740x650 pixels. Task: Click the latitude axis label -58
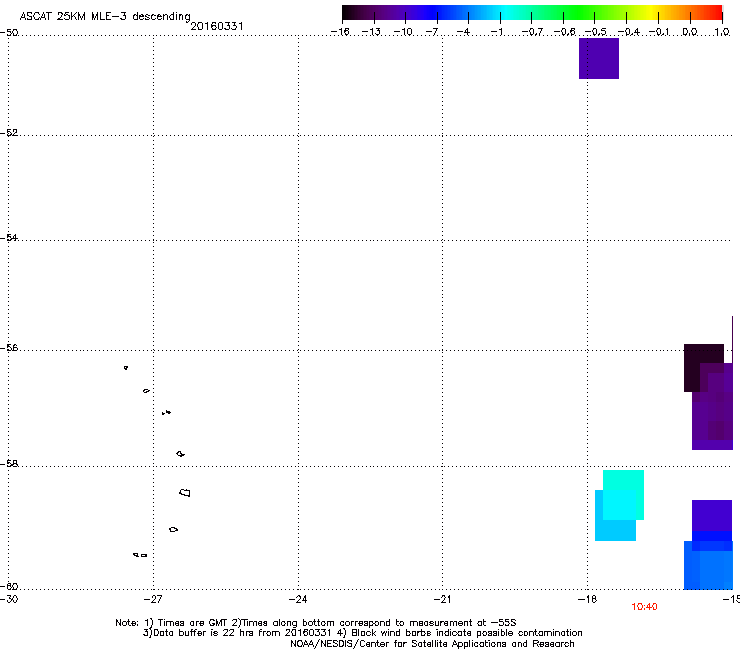9,464
